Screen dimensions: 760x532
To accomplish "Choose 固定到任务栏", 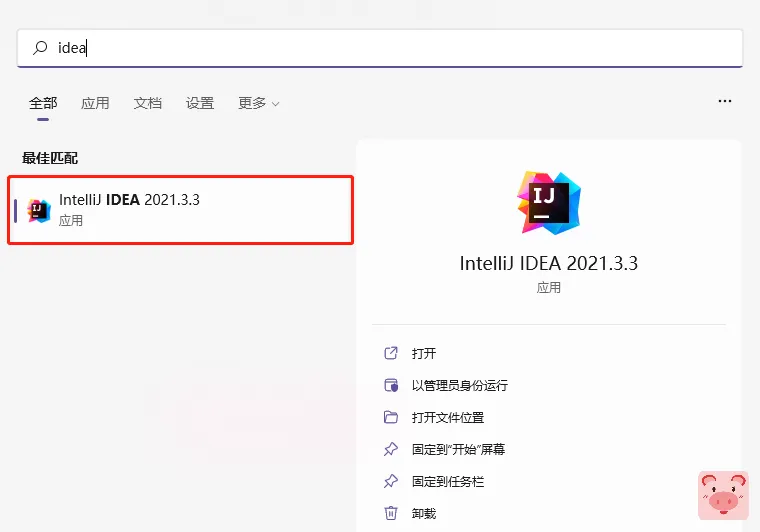I will click(448, 481).
